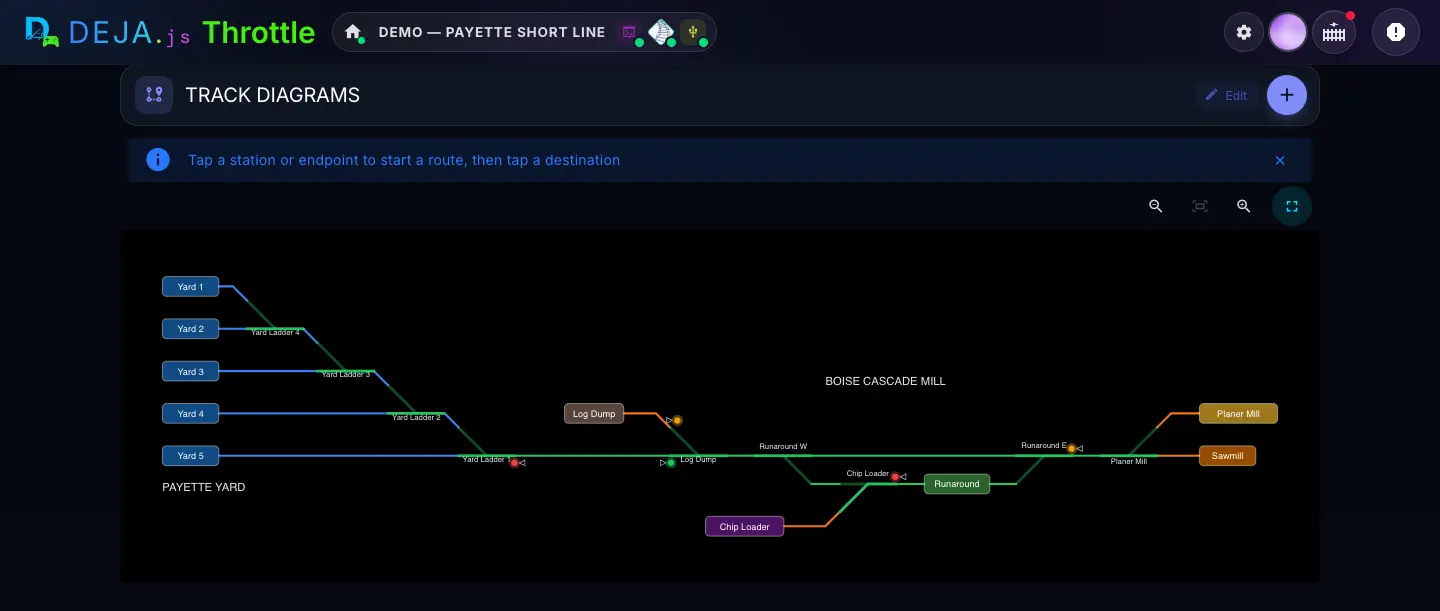Select the purple Chip Loader station box
1440x611 pixels.
pyautogui.click(x=744, y=526)
